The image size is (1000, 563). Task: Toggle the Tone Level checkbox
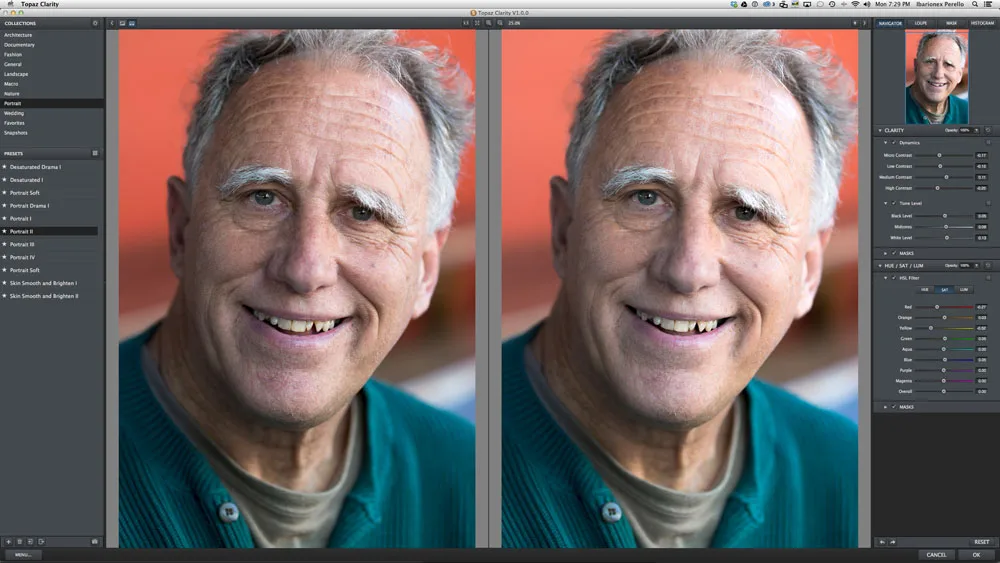894,203
